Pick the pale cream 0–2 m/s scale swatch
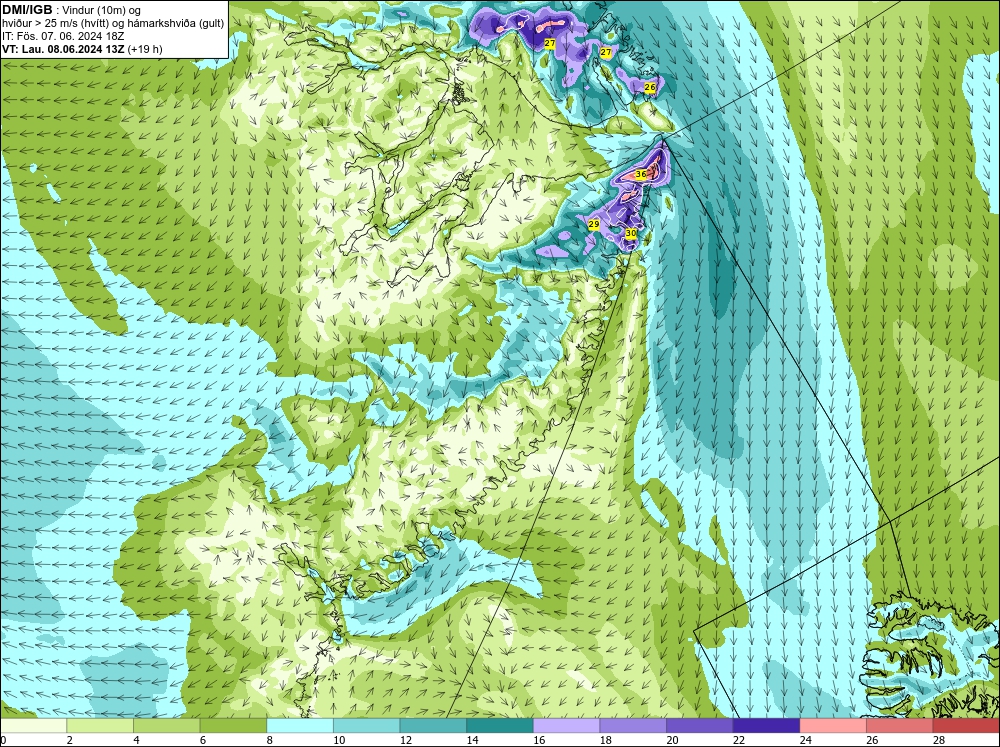Image resolution: width=1000 pixels, height=747 pixels. click(33, 726)
